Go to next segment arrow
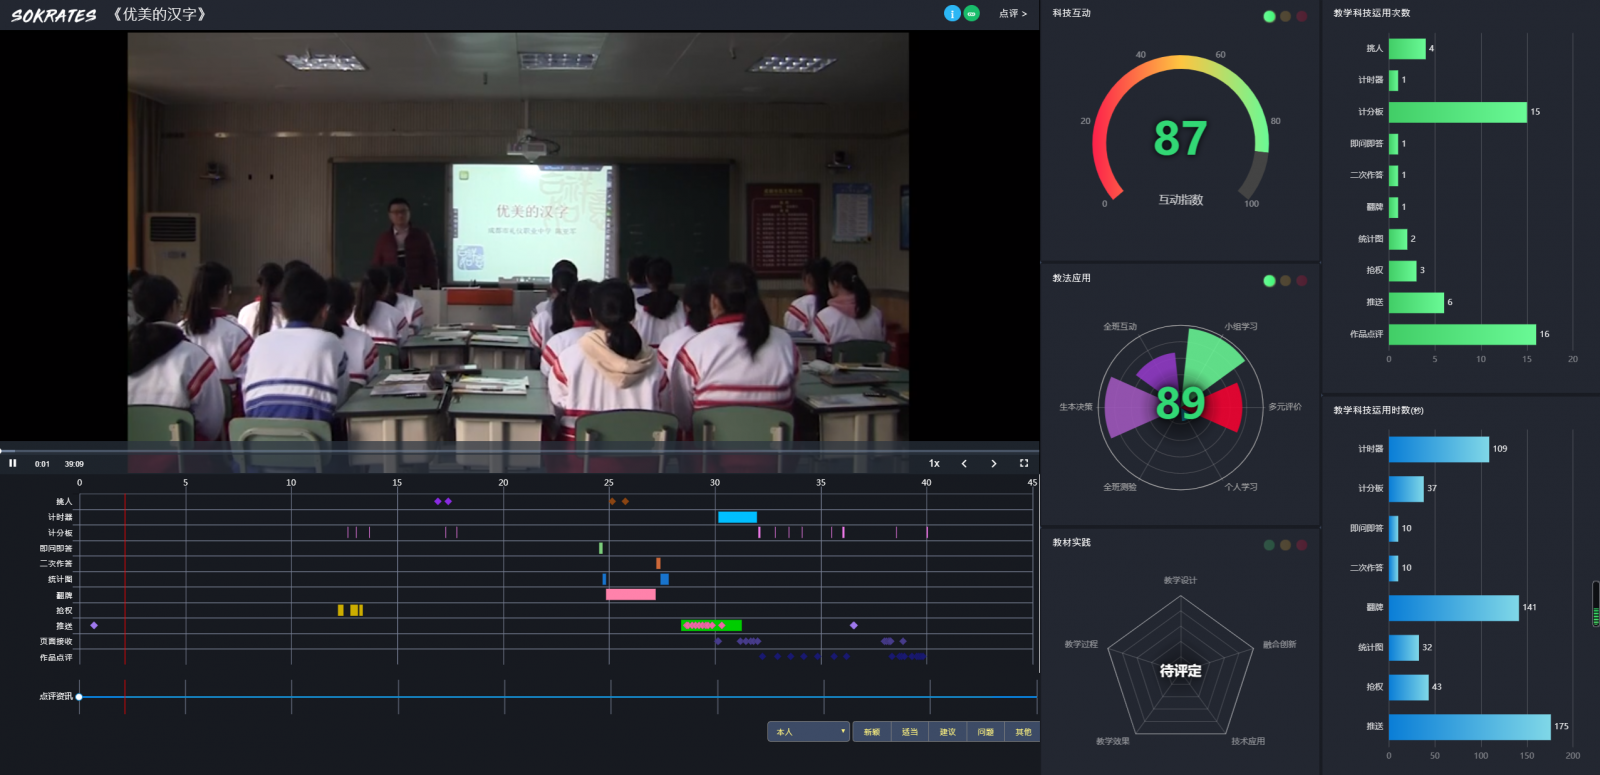 pyautogui.click(x=993, y=463)
